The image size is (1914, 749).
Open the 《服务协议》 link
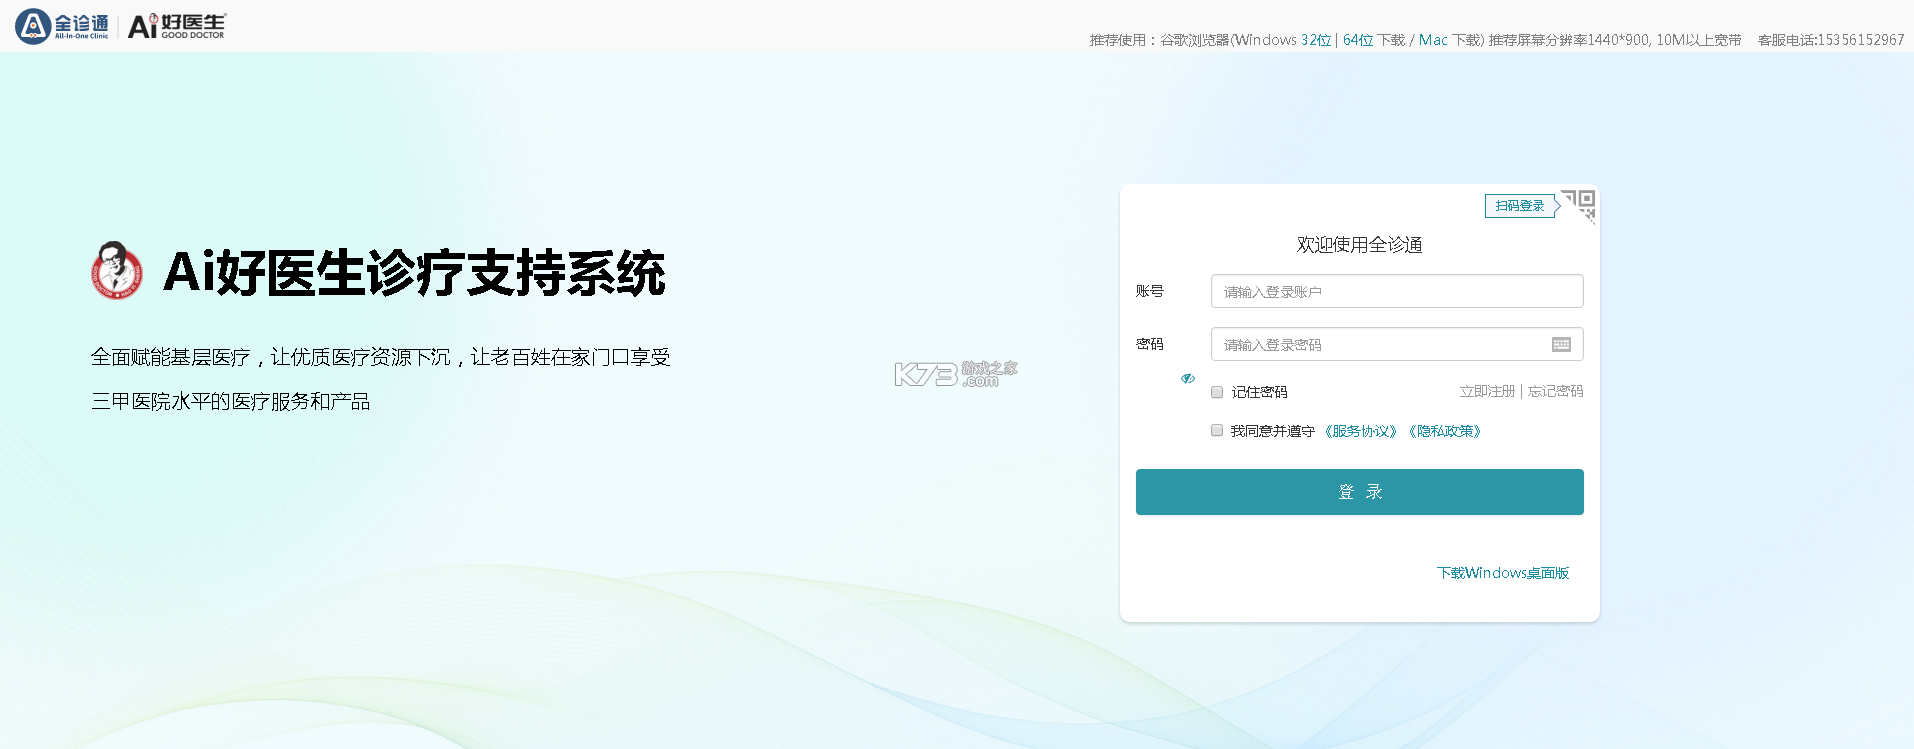1360,431
